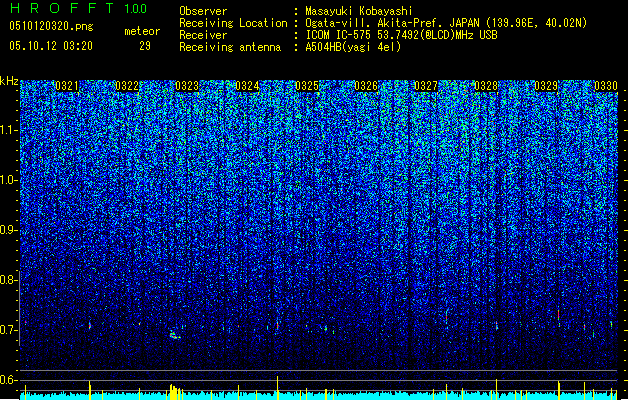Image resolution: width=629 pixels, height=400 pixels.
Task: Click the kHz axis unit label
Action: coord(9,81)
